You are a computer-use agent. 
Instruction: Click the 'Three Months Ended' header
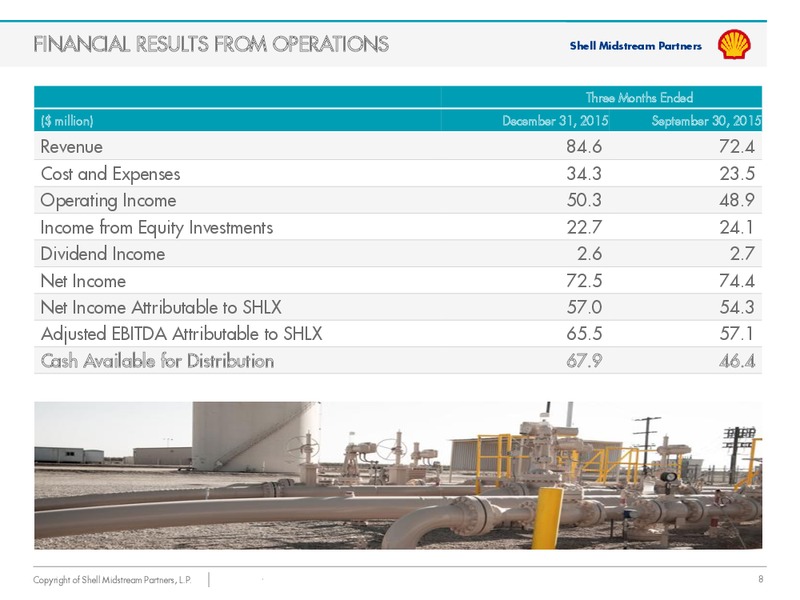(x=639, y=97)
